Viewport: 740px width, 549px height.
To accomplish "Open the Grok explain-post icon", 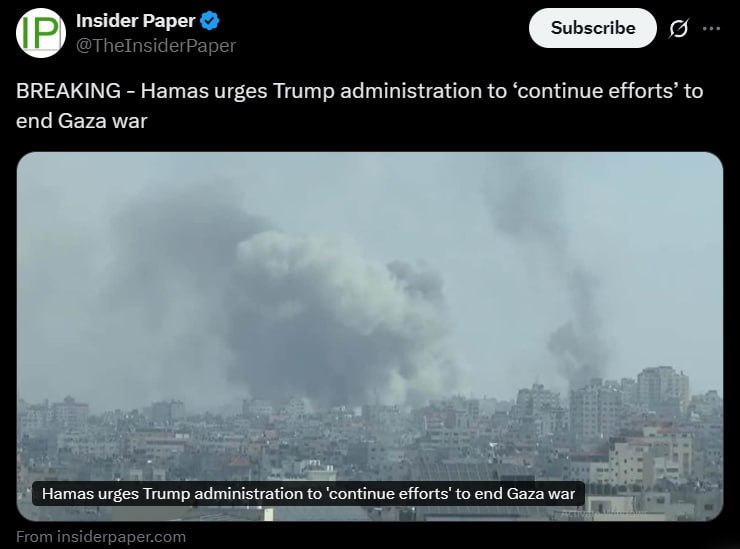I will click(x=678, y=28).
